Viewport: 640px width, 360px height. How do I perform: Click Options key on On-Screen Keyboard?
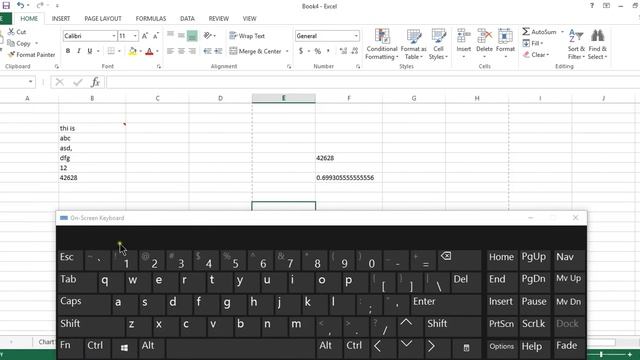tap(502, 347)
